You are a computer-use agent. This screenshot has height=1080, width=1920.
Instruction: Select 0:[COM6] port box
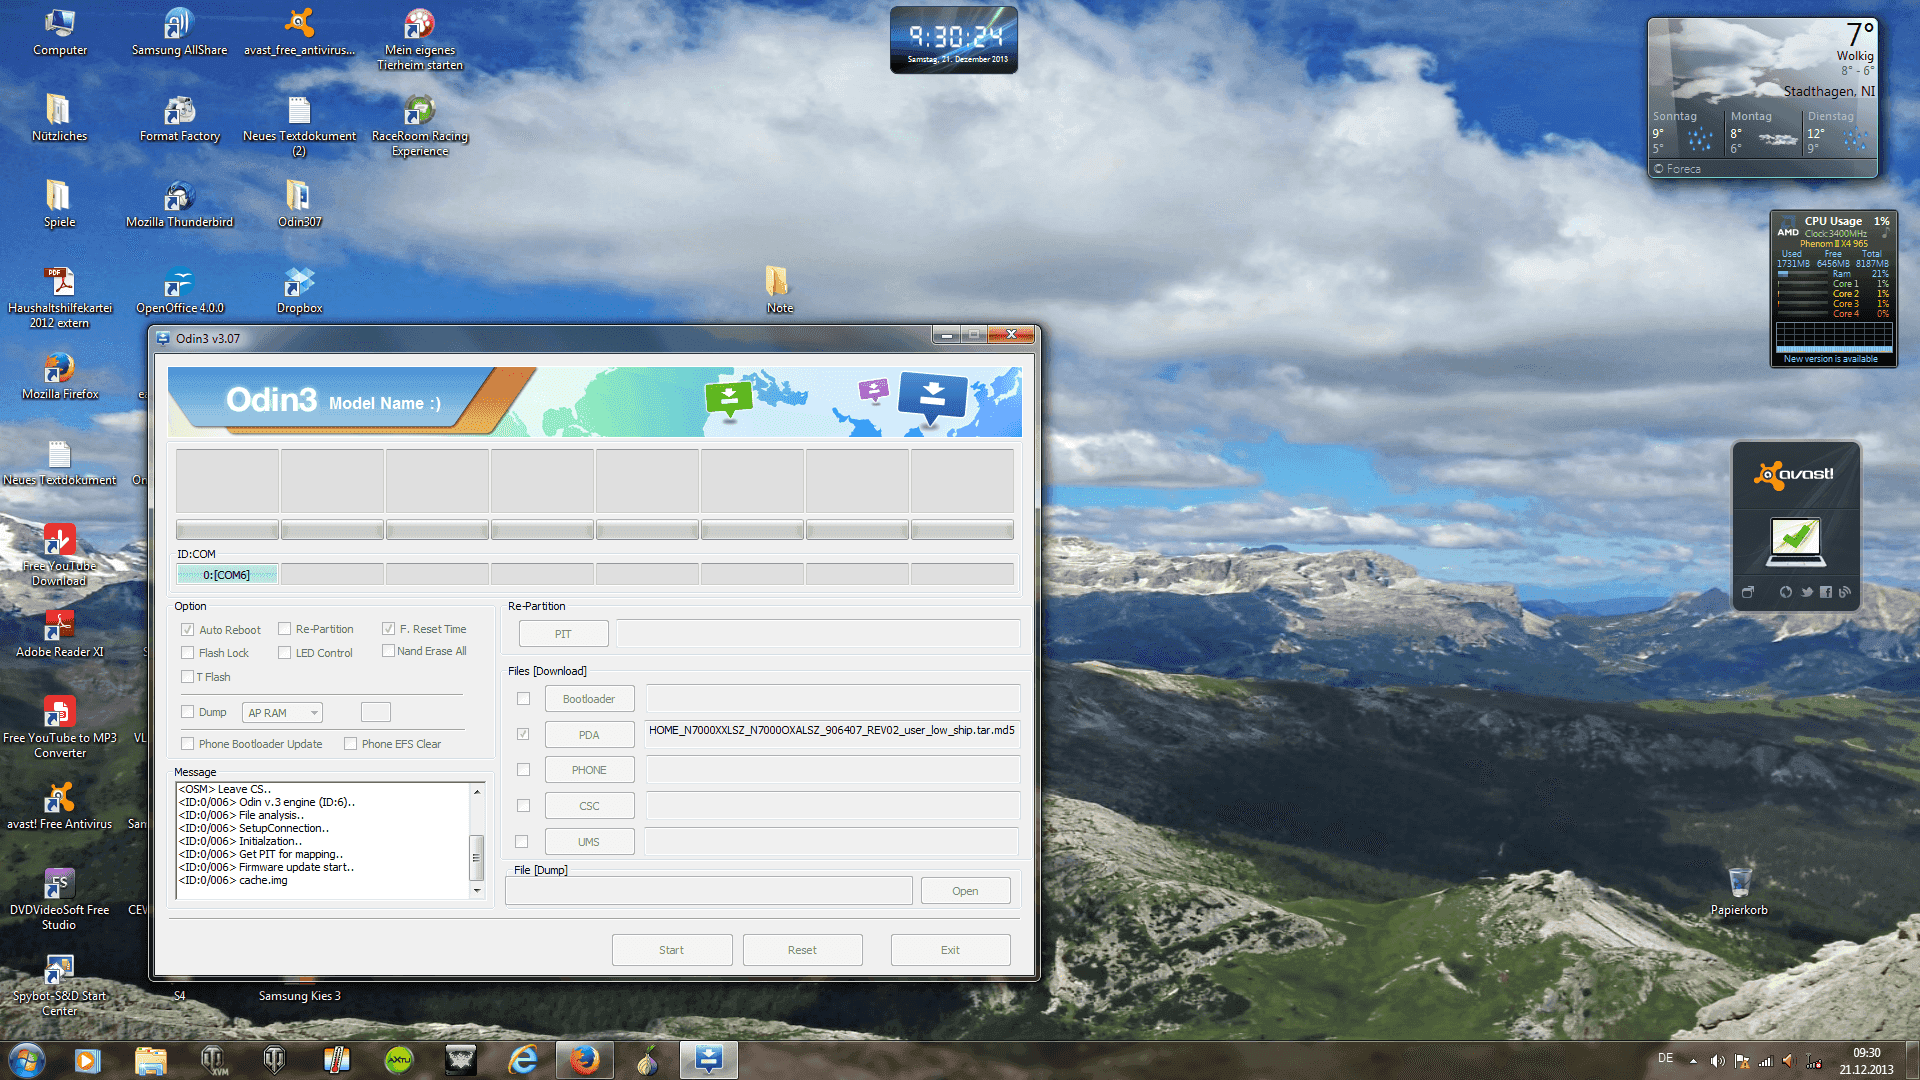click(x=227, y=575)
